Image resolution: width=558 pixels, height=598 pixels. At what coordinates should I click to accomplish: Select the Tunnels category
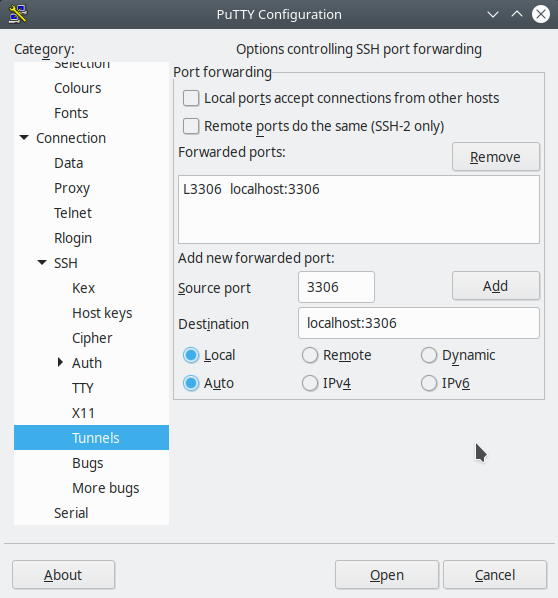(x=92, y=438)
